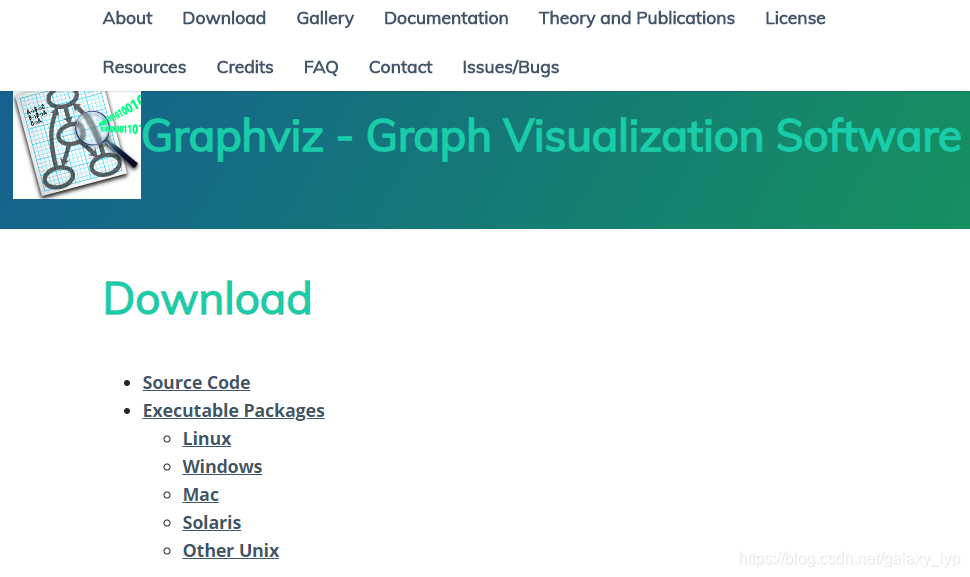View the License page
This screenshot has height=577, width=970.
[794, 18]
